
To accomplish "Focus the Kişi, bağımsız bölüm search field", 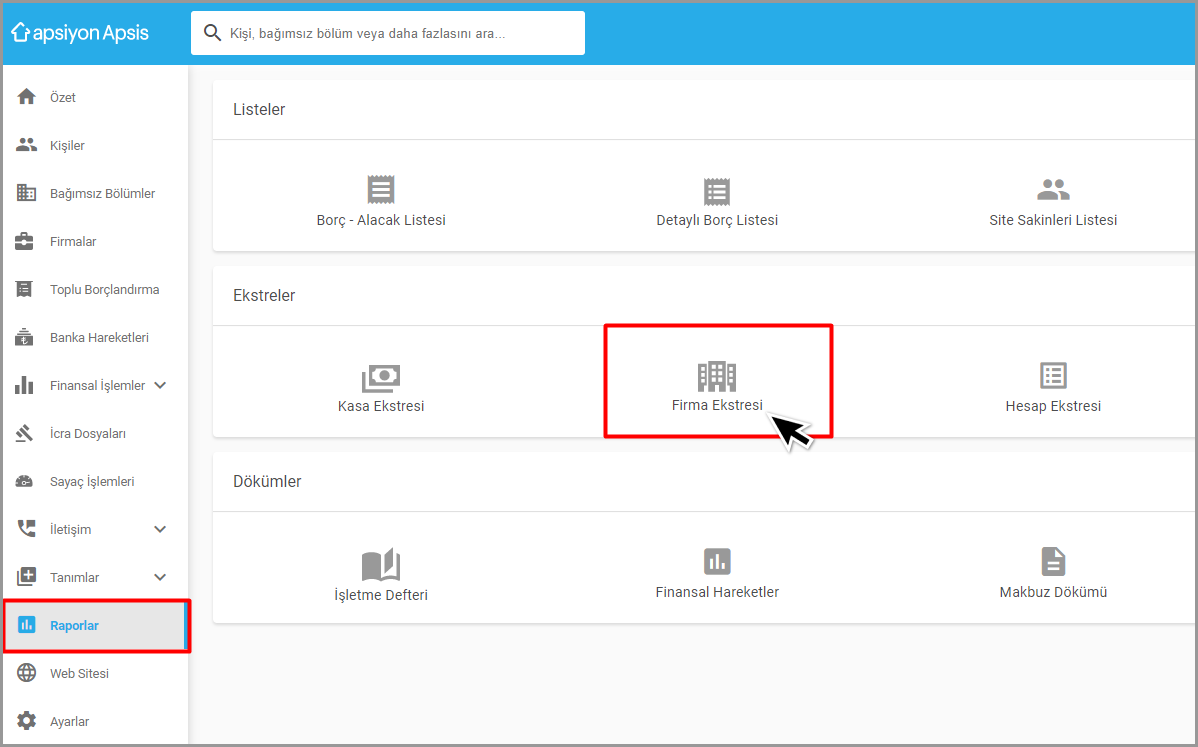I will 387,33.
